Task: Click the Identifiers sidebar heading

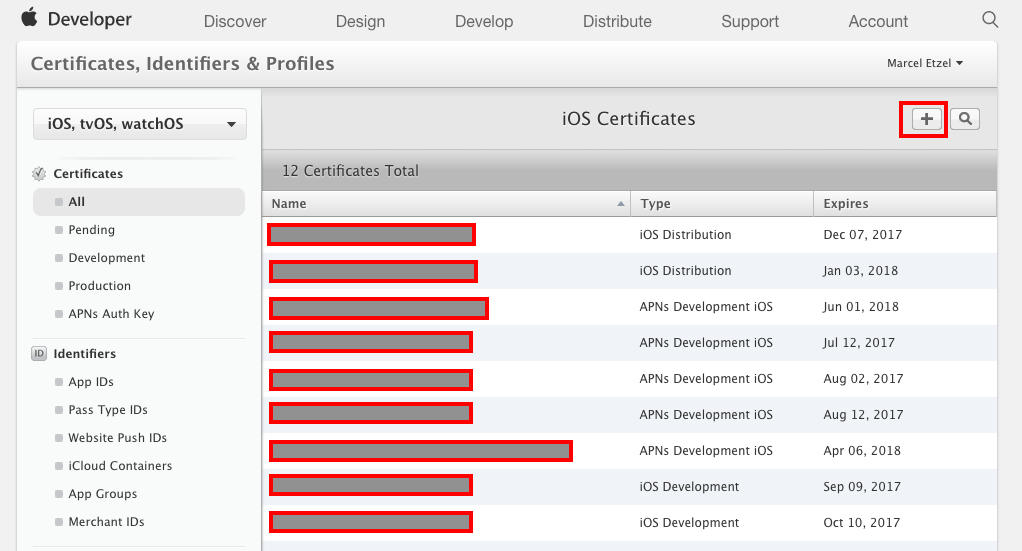Action: click(85, 354)
